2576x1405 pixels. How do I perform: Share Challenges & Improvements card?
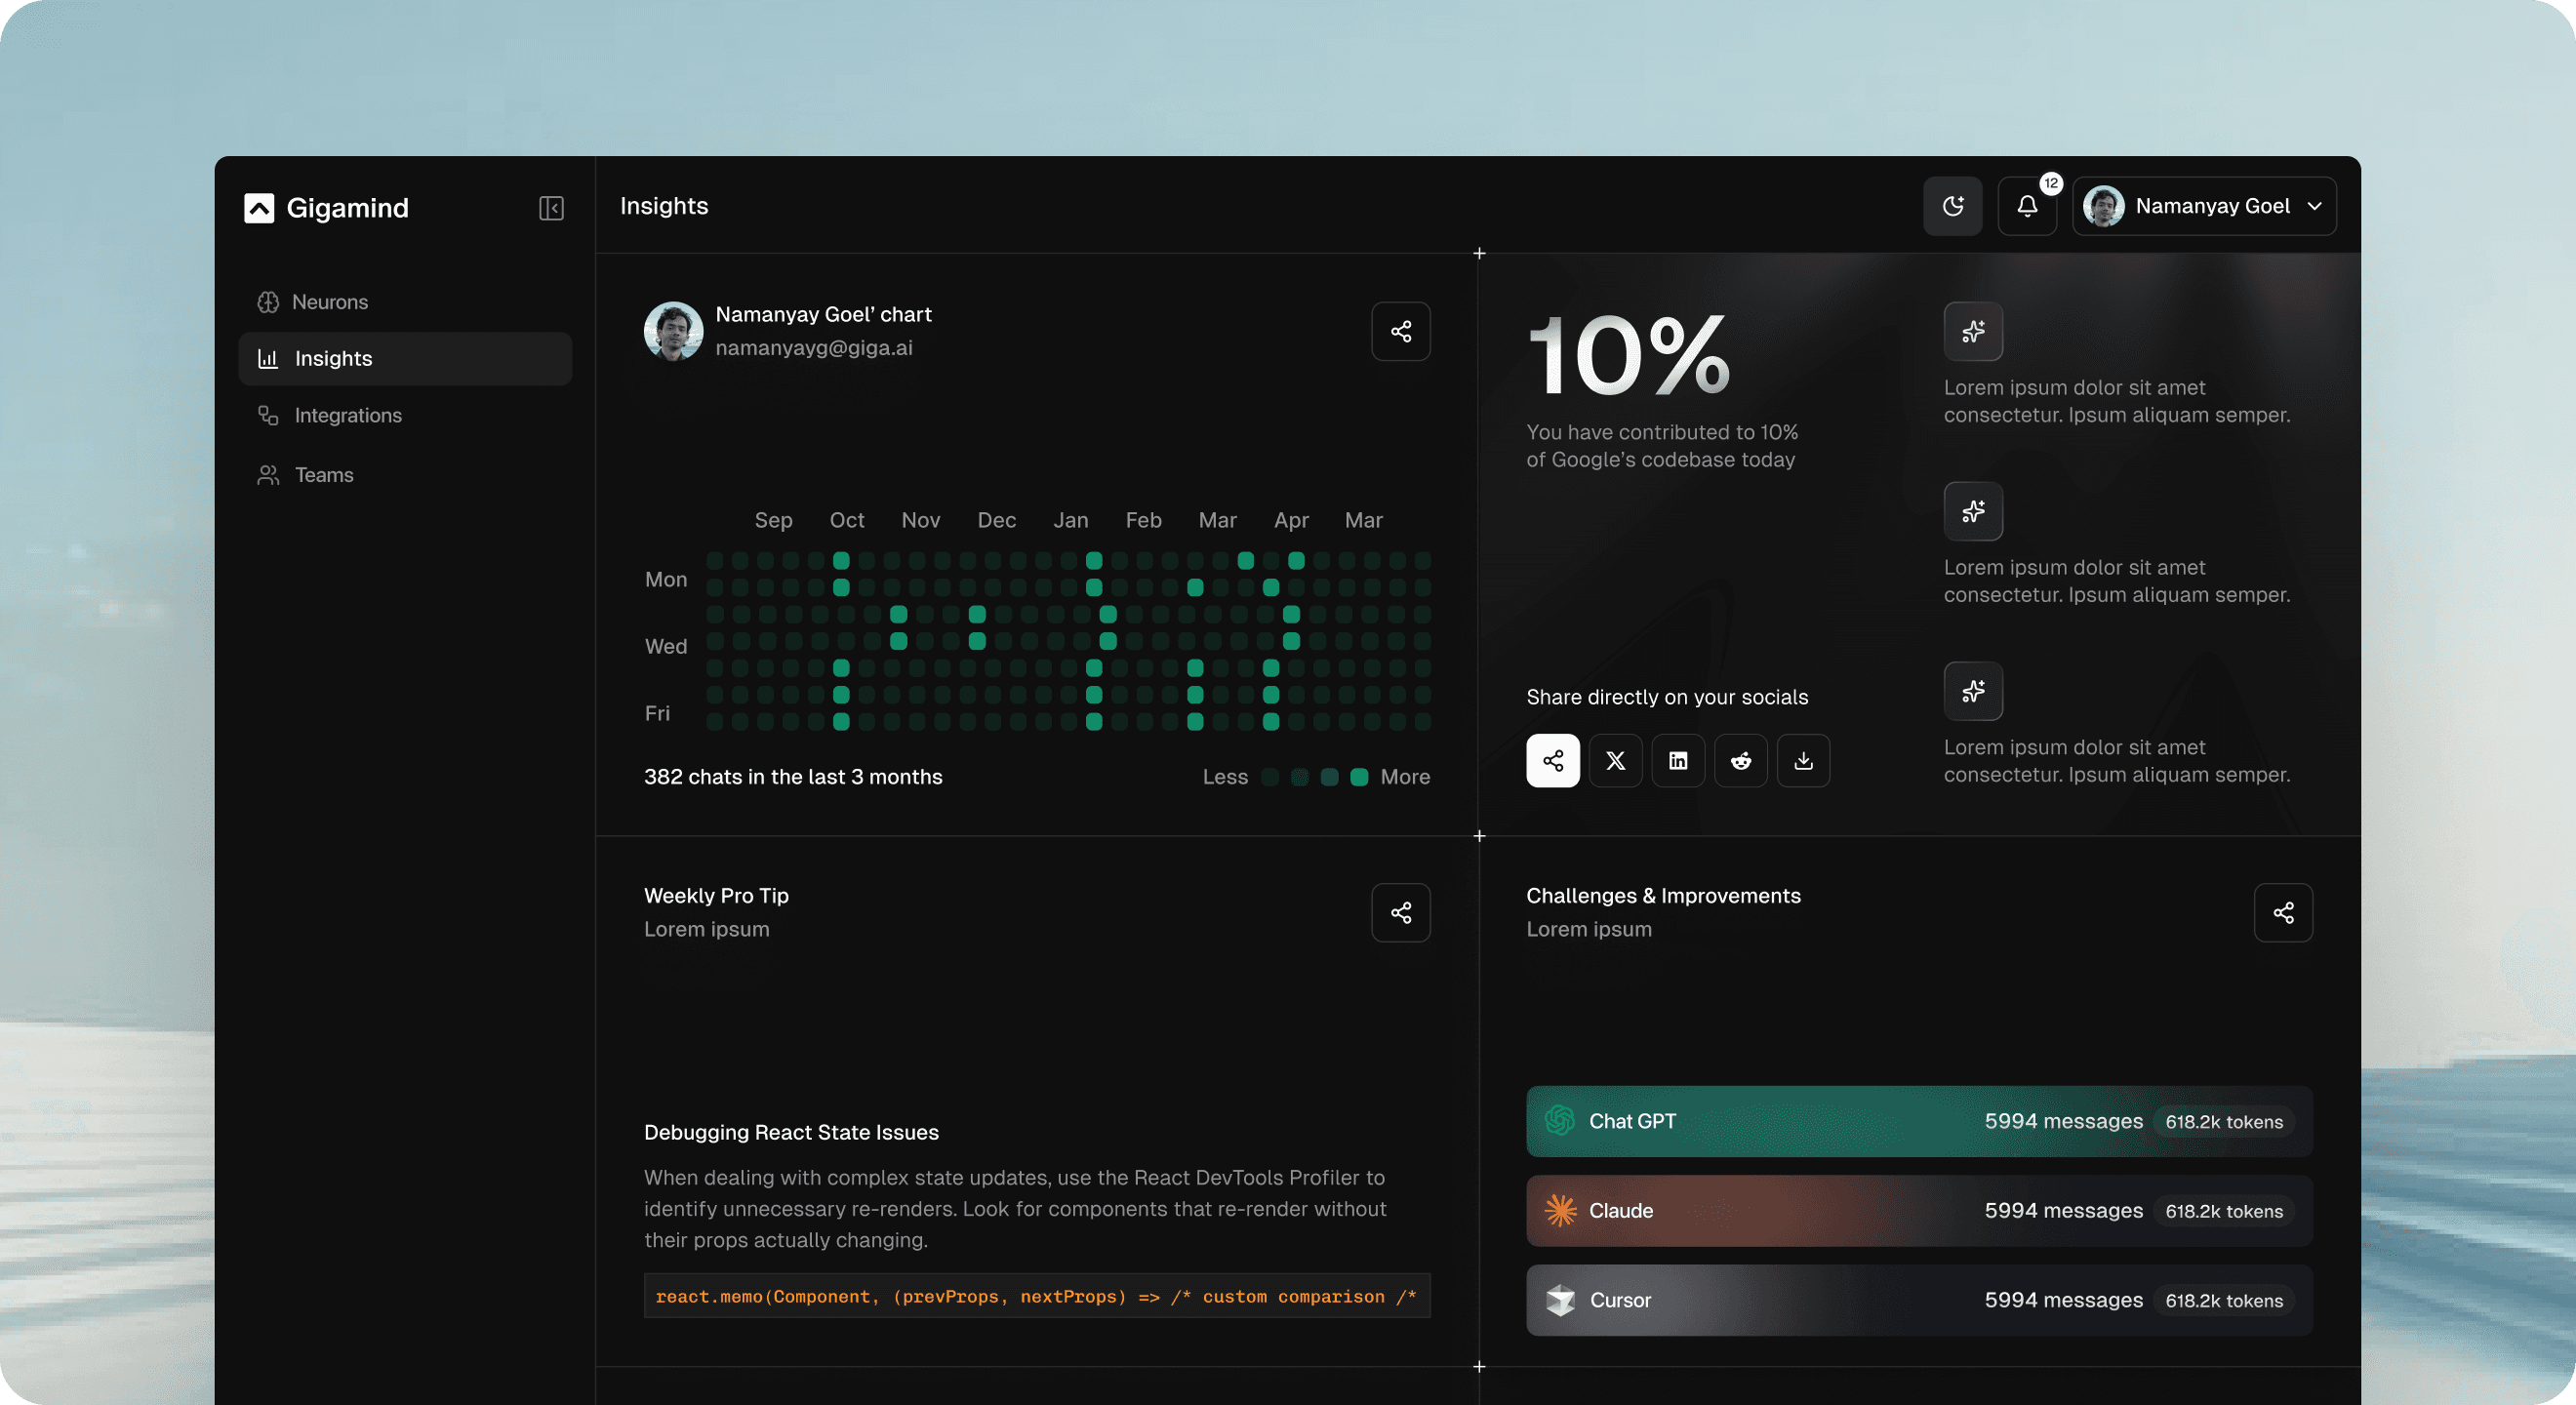2283,913
